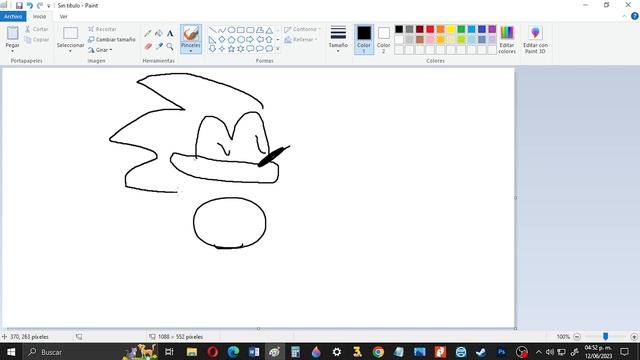Select the Color picker eyedropper tool

[159, 47]
